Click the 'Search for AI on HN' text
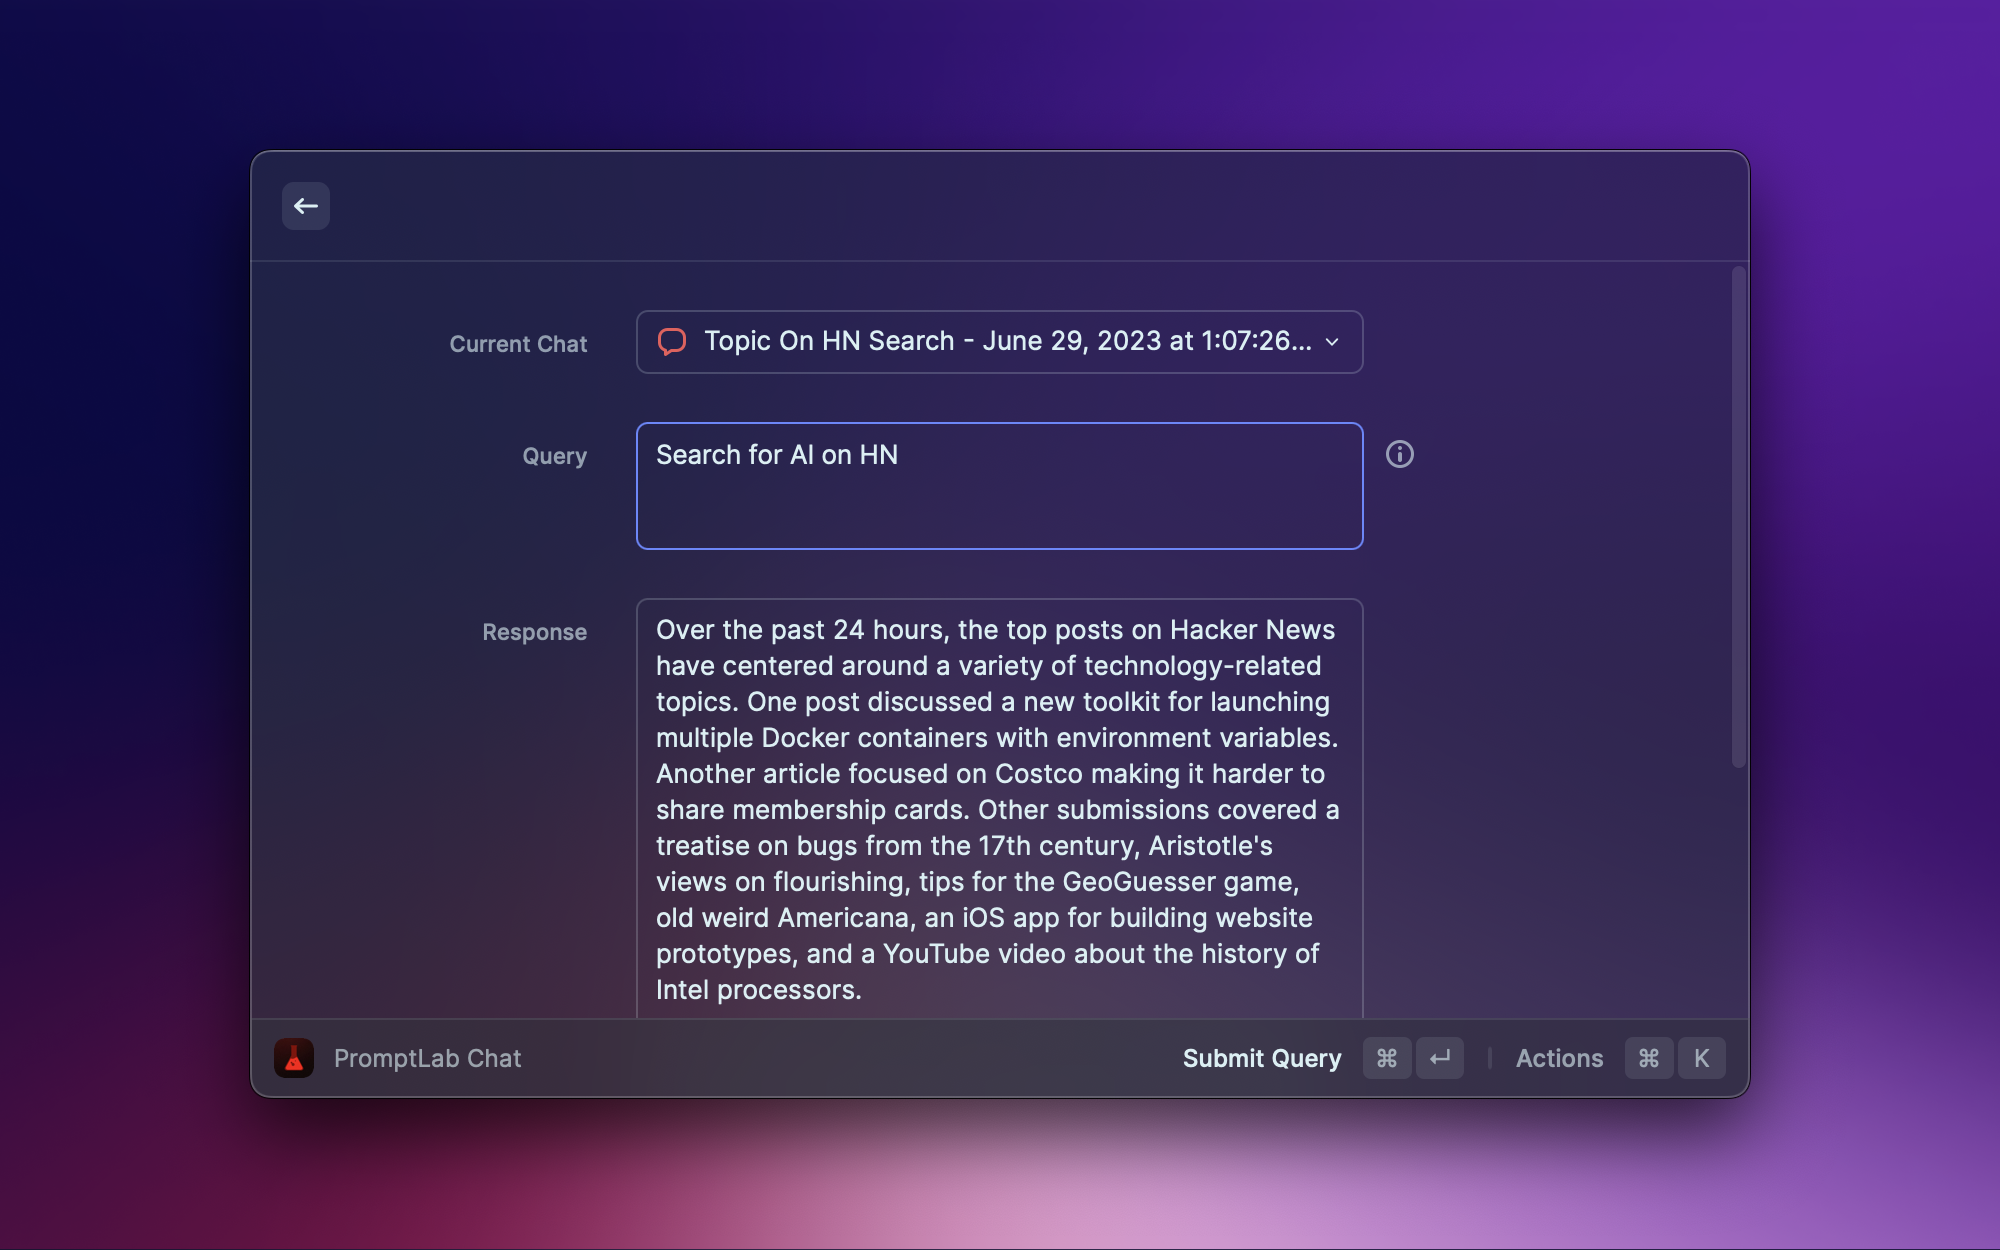 tap(777, 455)
